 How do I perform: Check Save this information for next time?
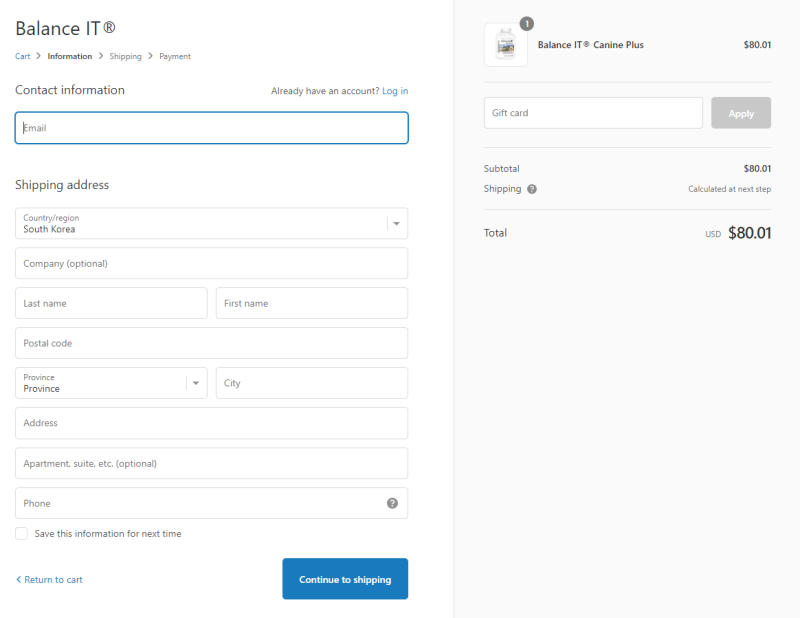tap(21, 534)
